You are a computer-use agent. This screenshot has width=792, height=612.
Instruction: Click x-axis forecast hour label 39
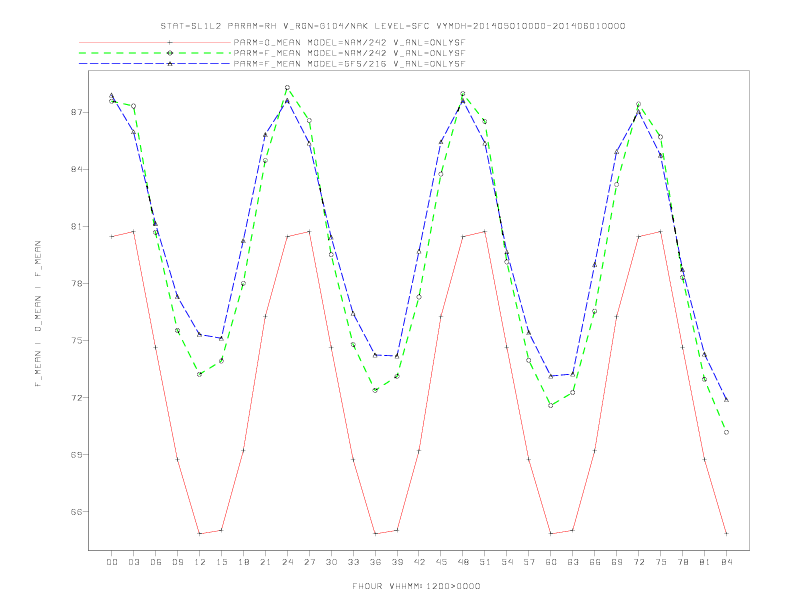pos(397,562)
